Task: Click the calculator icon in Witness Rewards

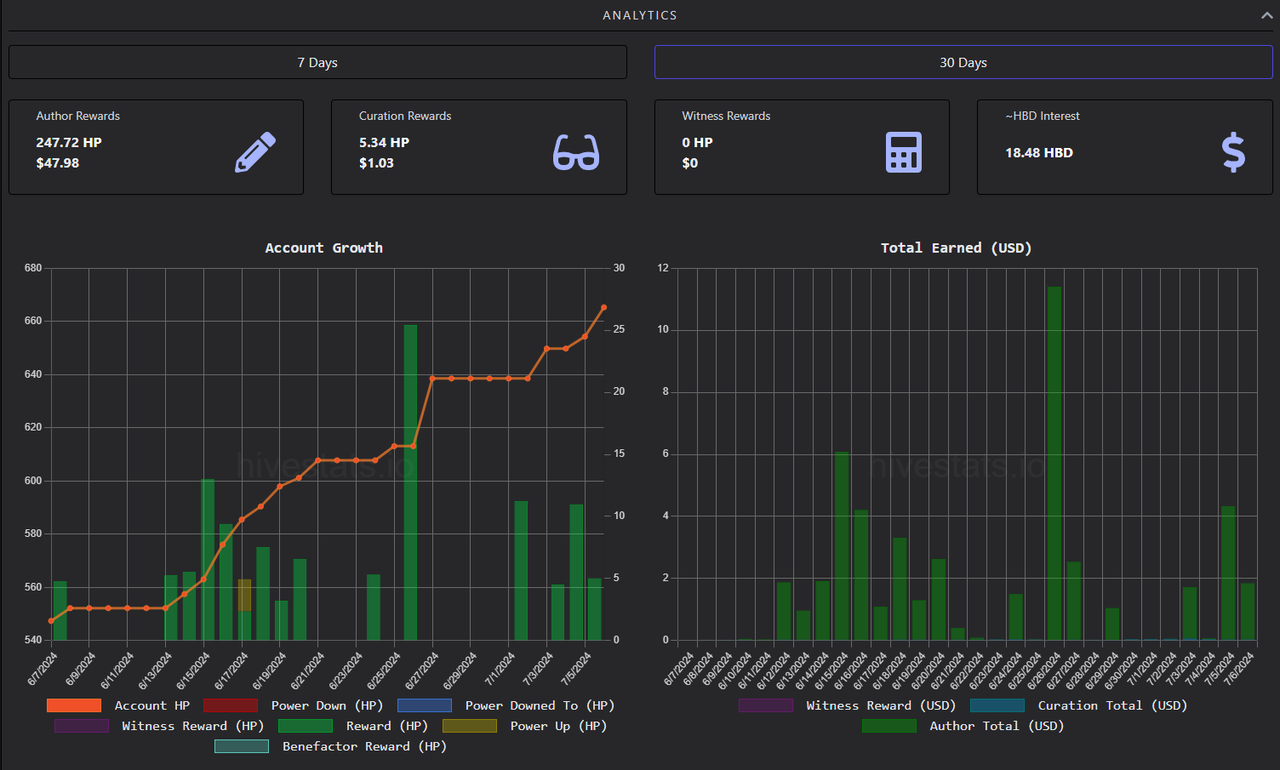Action: [x=904, y=152]
